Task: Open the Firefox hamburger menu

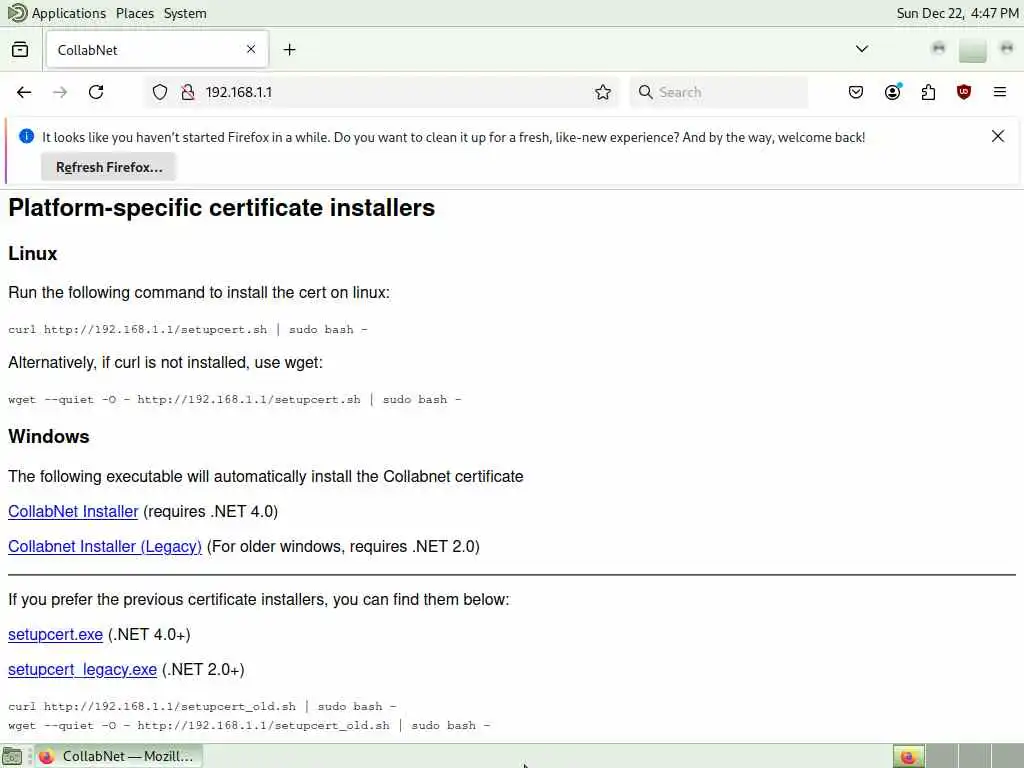Action: pyautogui.click(x=1000, y=92)
